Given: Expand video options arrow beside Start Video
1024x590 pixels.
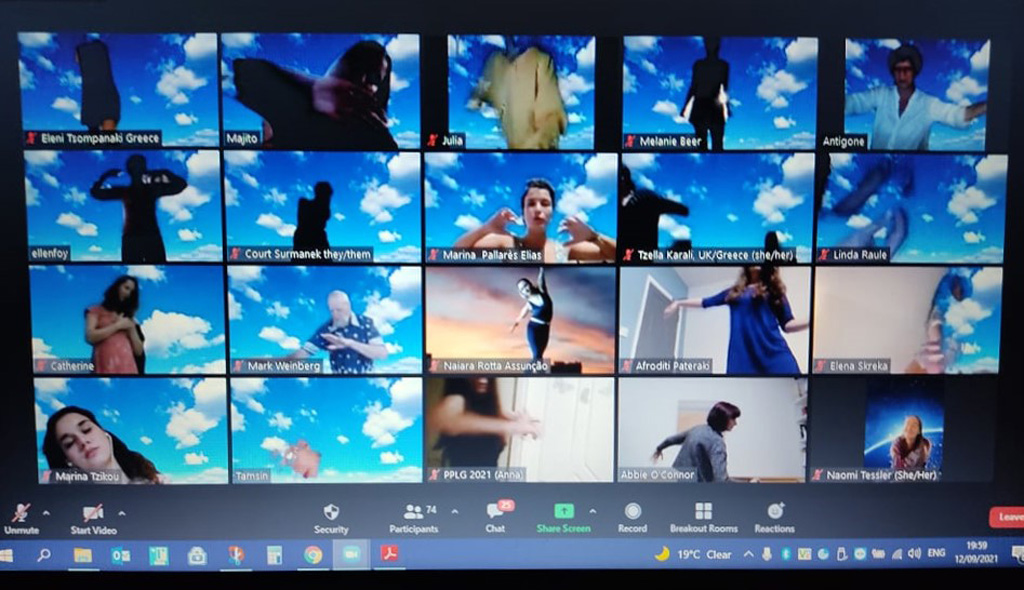Looking at the screenshot, I should (x=121, y=513).
